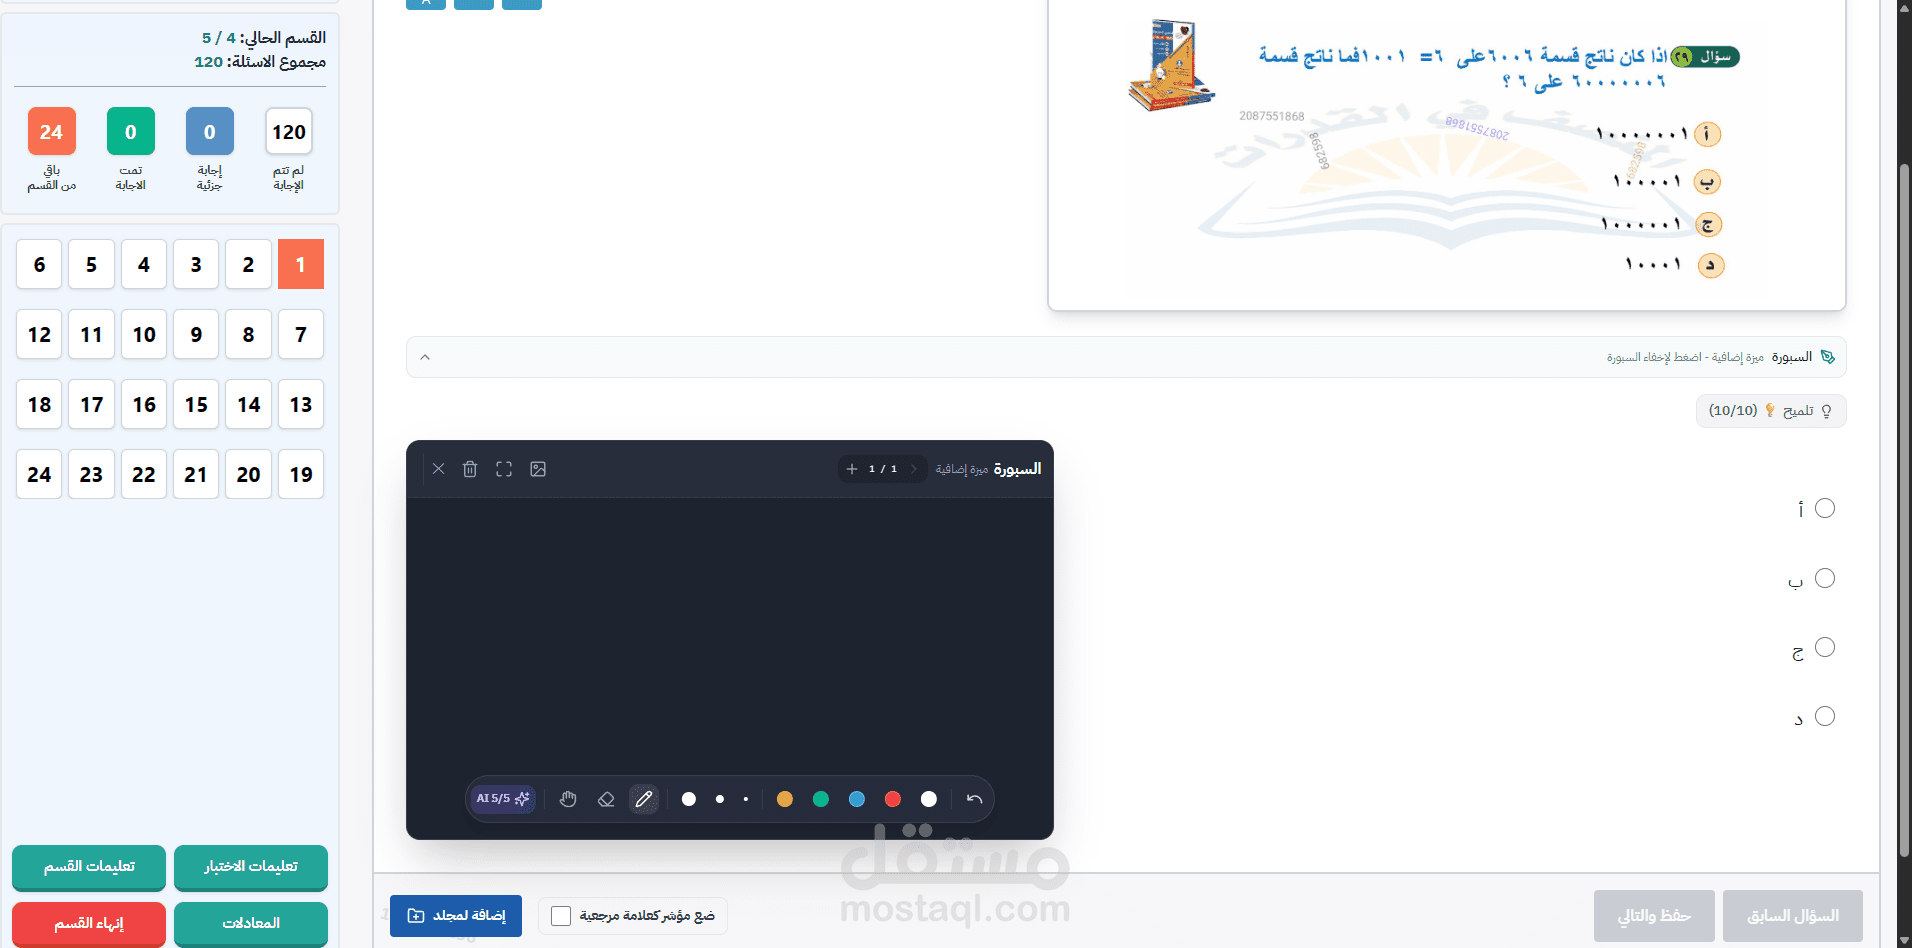
Task: Insert an image into the whiteboard
Action: pyautogui.click(x=538, y=469)
